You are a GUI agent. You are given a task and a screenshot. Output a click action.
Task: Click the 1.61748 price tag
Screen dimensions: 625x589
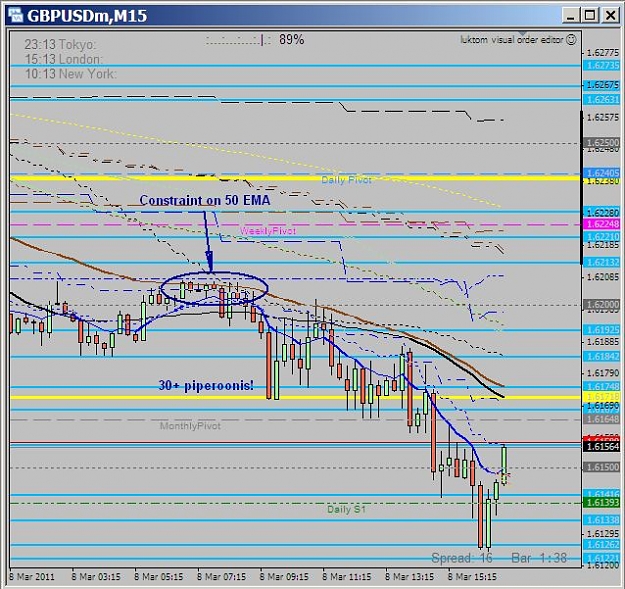tap(601, 386)
